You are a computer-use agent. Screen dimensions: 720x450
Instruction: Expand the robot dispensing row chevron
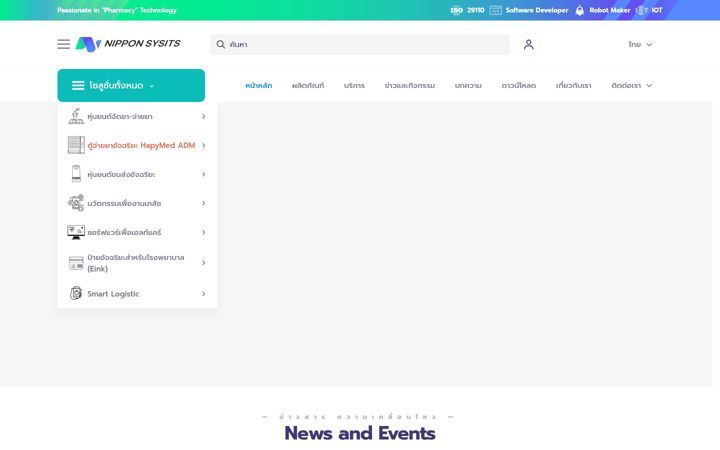203,116
